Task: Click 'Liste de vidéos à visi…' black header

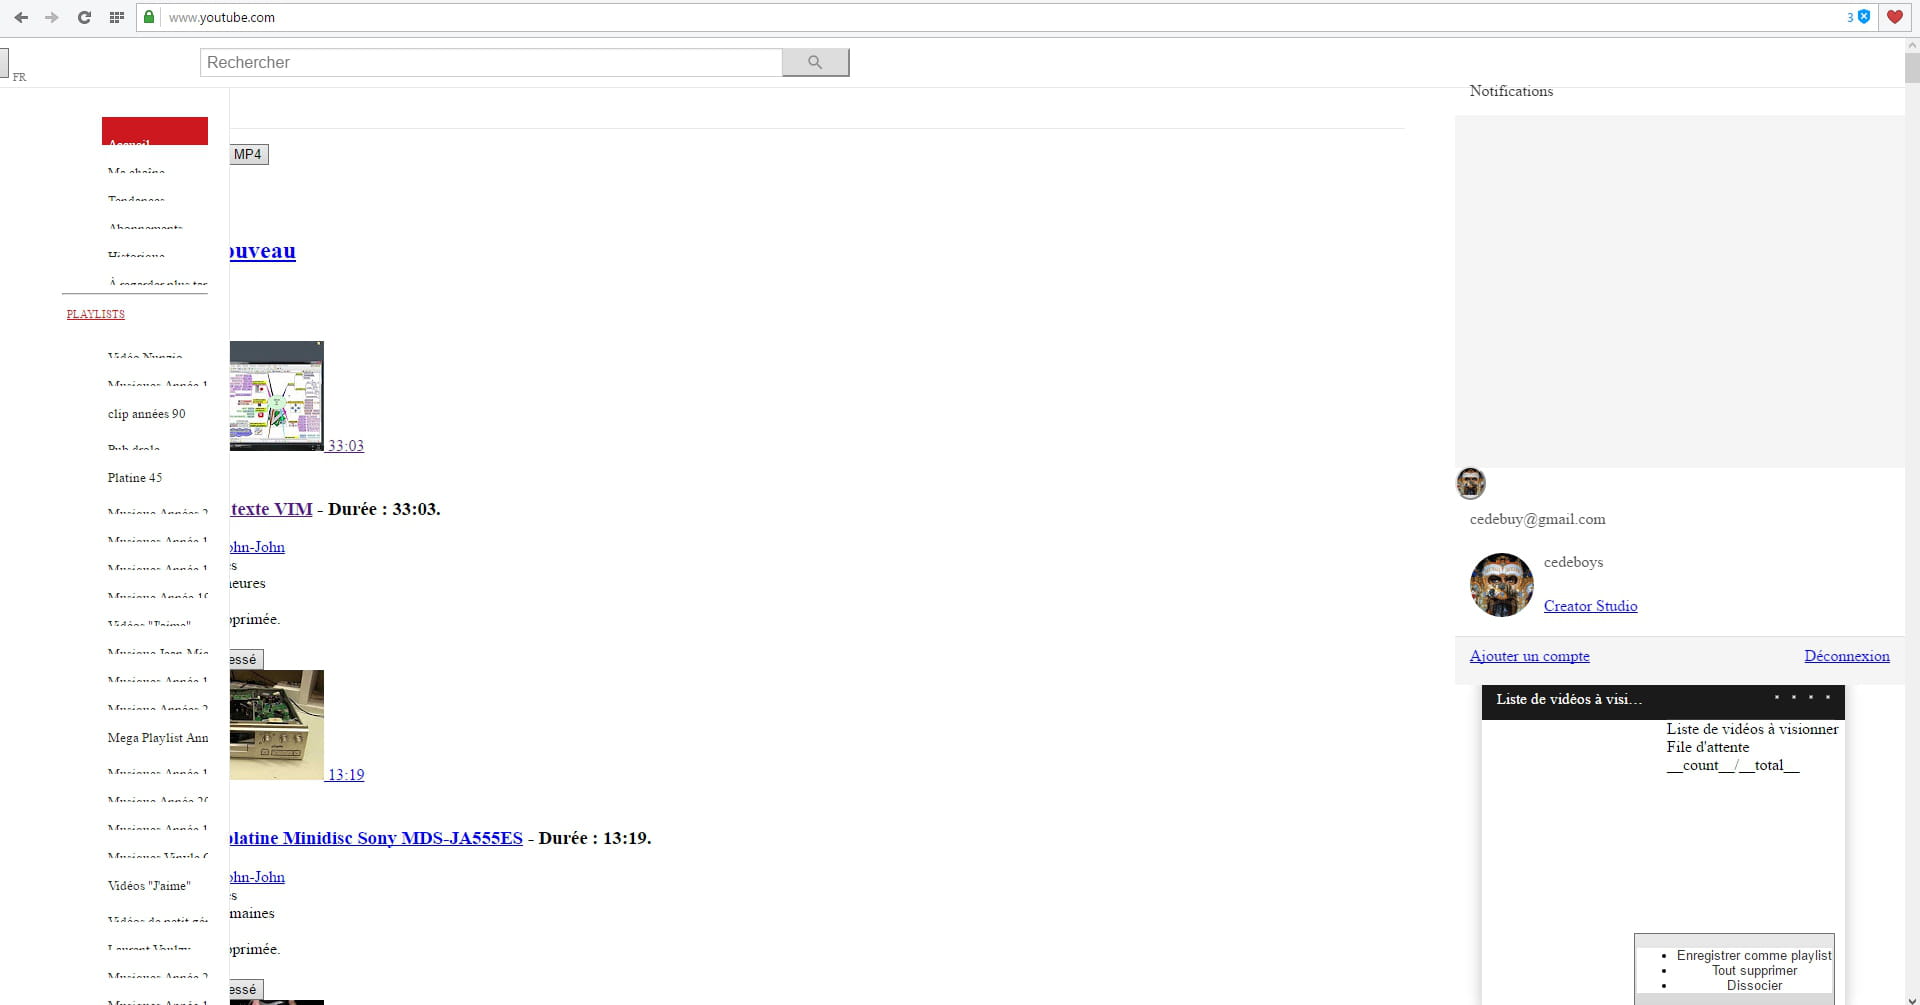Action: tap(1663, 700)
